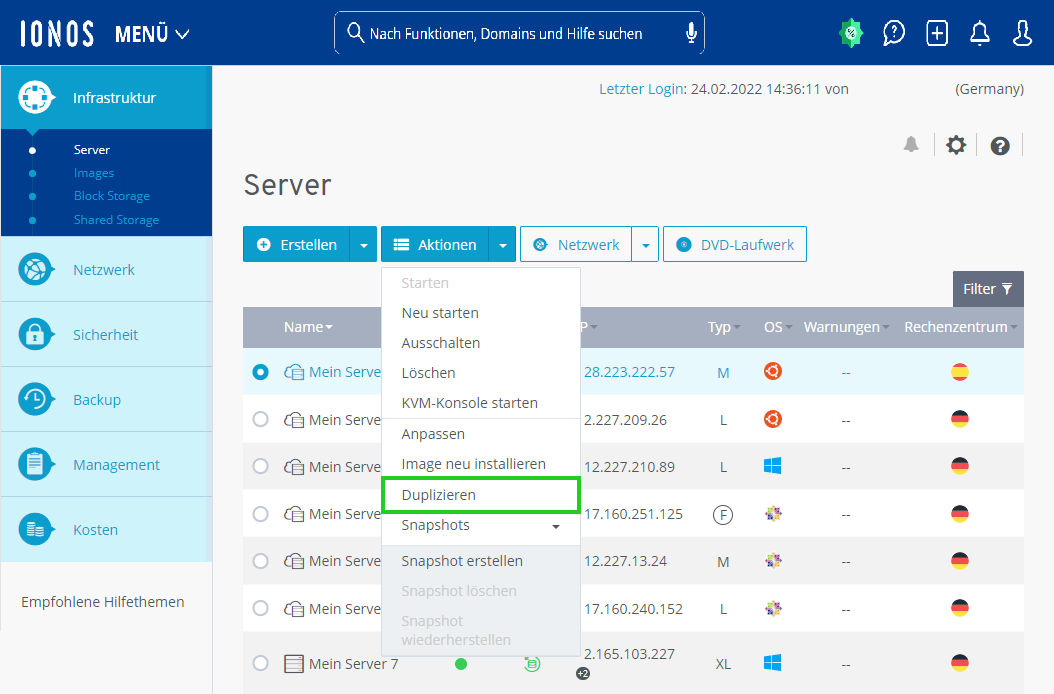
Task: Select Duplizieren menu entry
Action: click(x=480, y=495)
